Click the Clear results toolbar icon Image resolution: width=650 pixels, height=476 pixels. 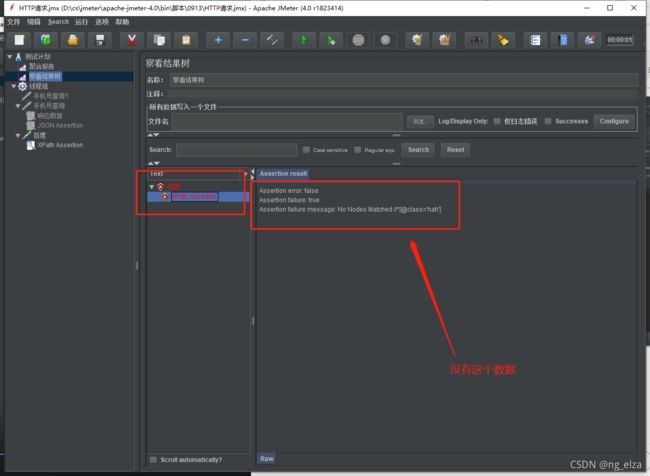pyautogui.click(x=417, y=40)
